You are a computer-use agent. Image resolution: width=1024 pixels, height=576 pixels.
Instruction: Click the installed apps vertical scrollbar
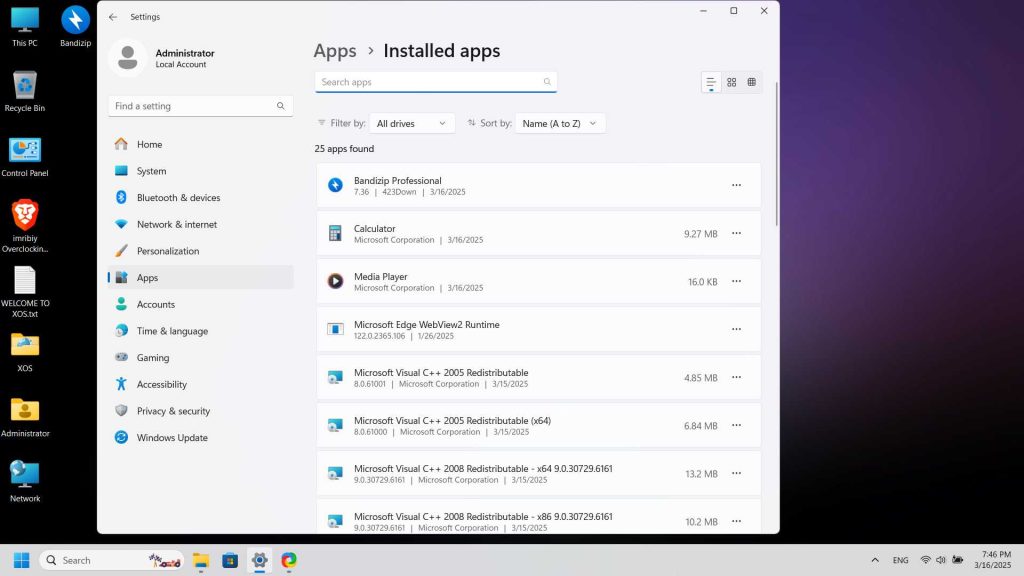(776, 154)
